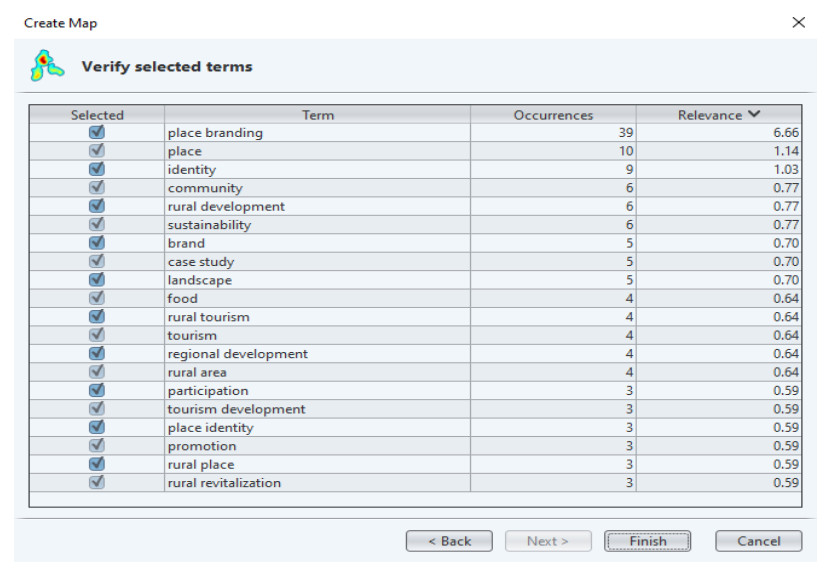Deselect the 'rural development' checkbox

pos(97,207)
